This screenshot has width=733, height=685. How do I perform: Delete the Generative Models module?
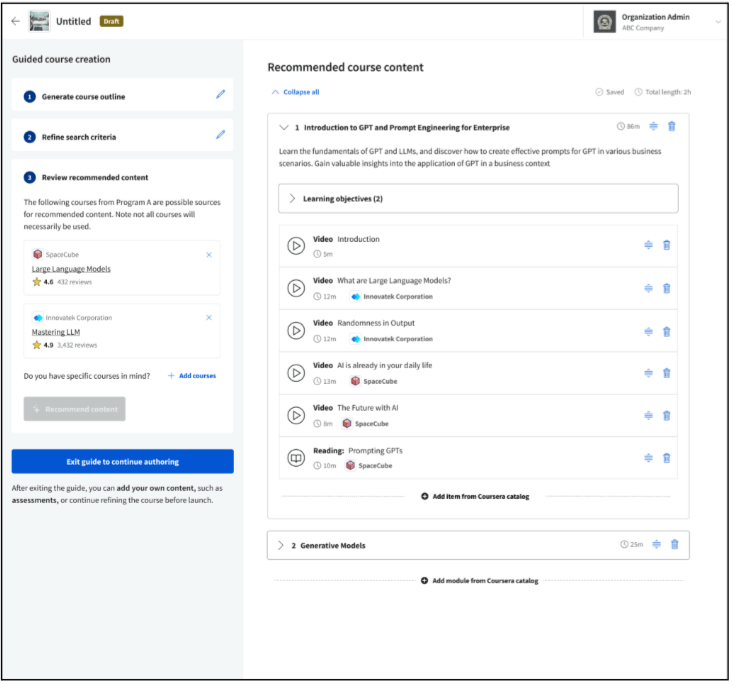pyautogui.click(x=675, y=545)
